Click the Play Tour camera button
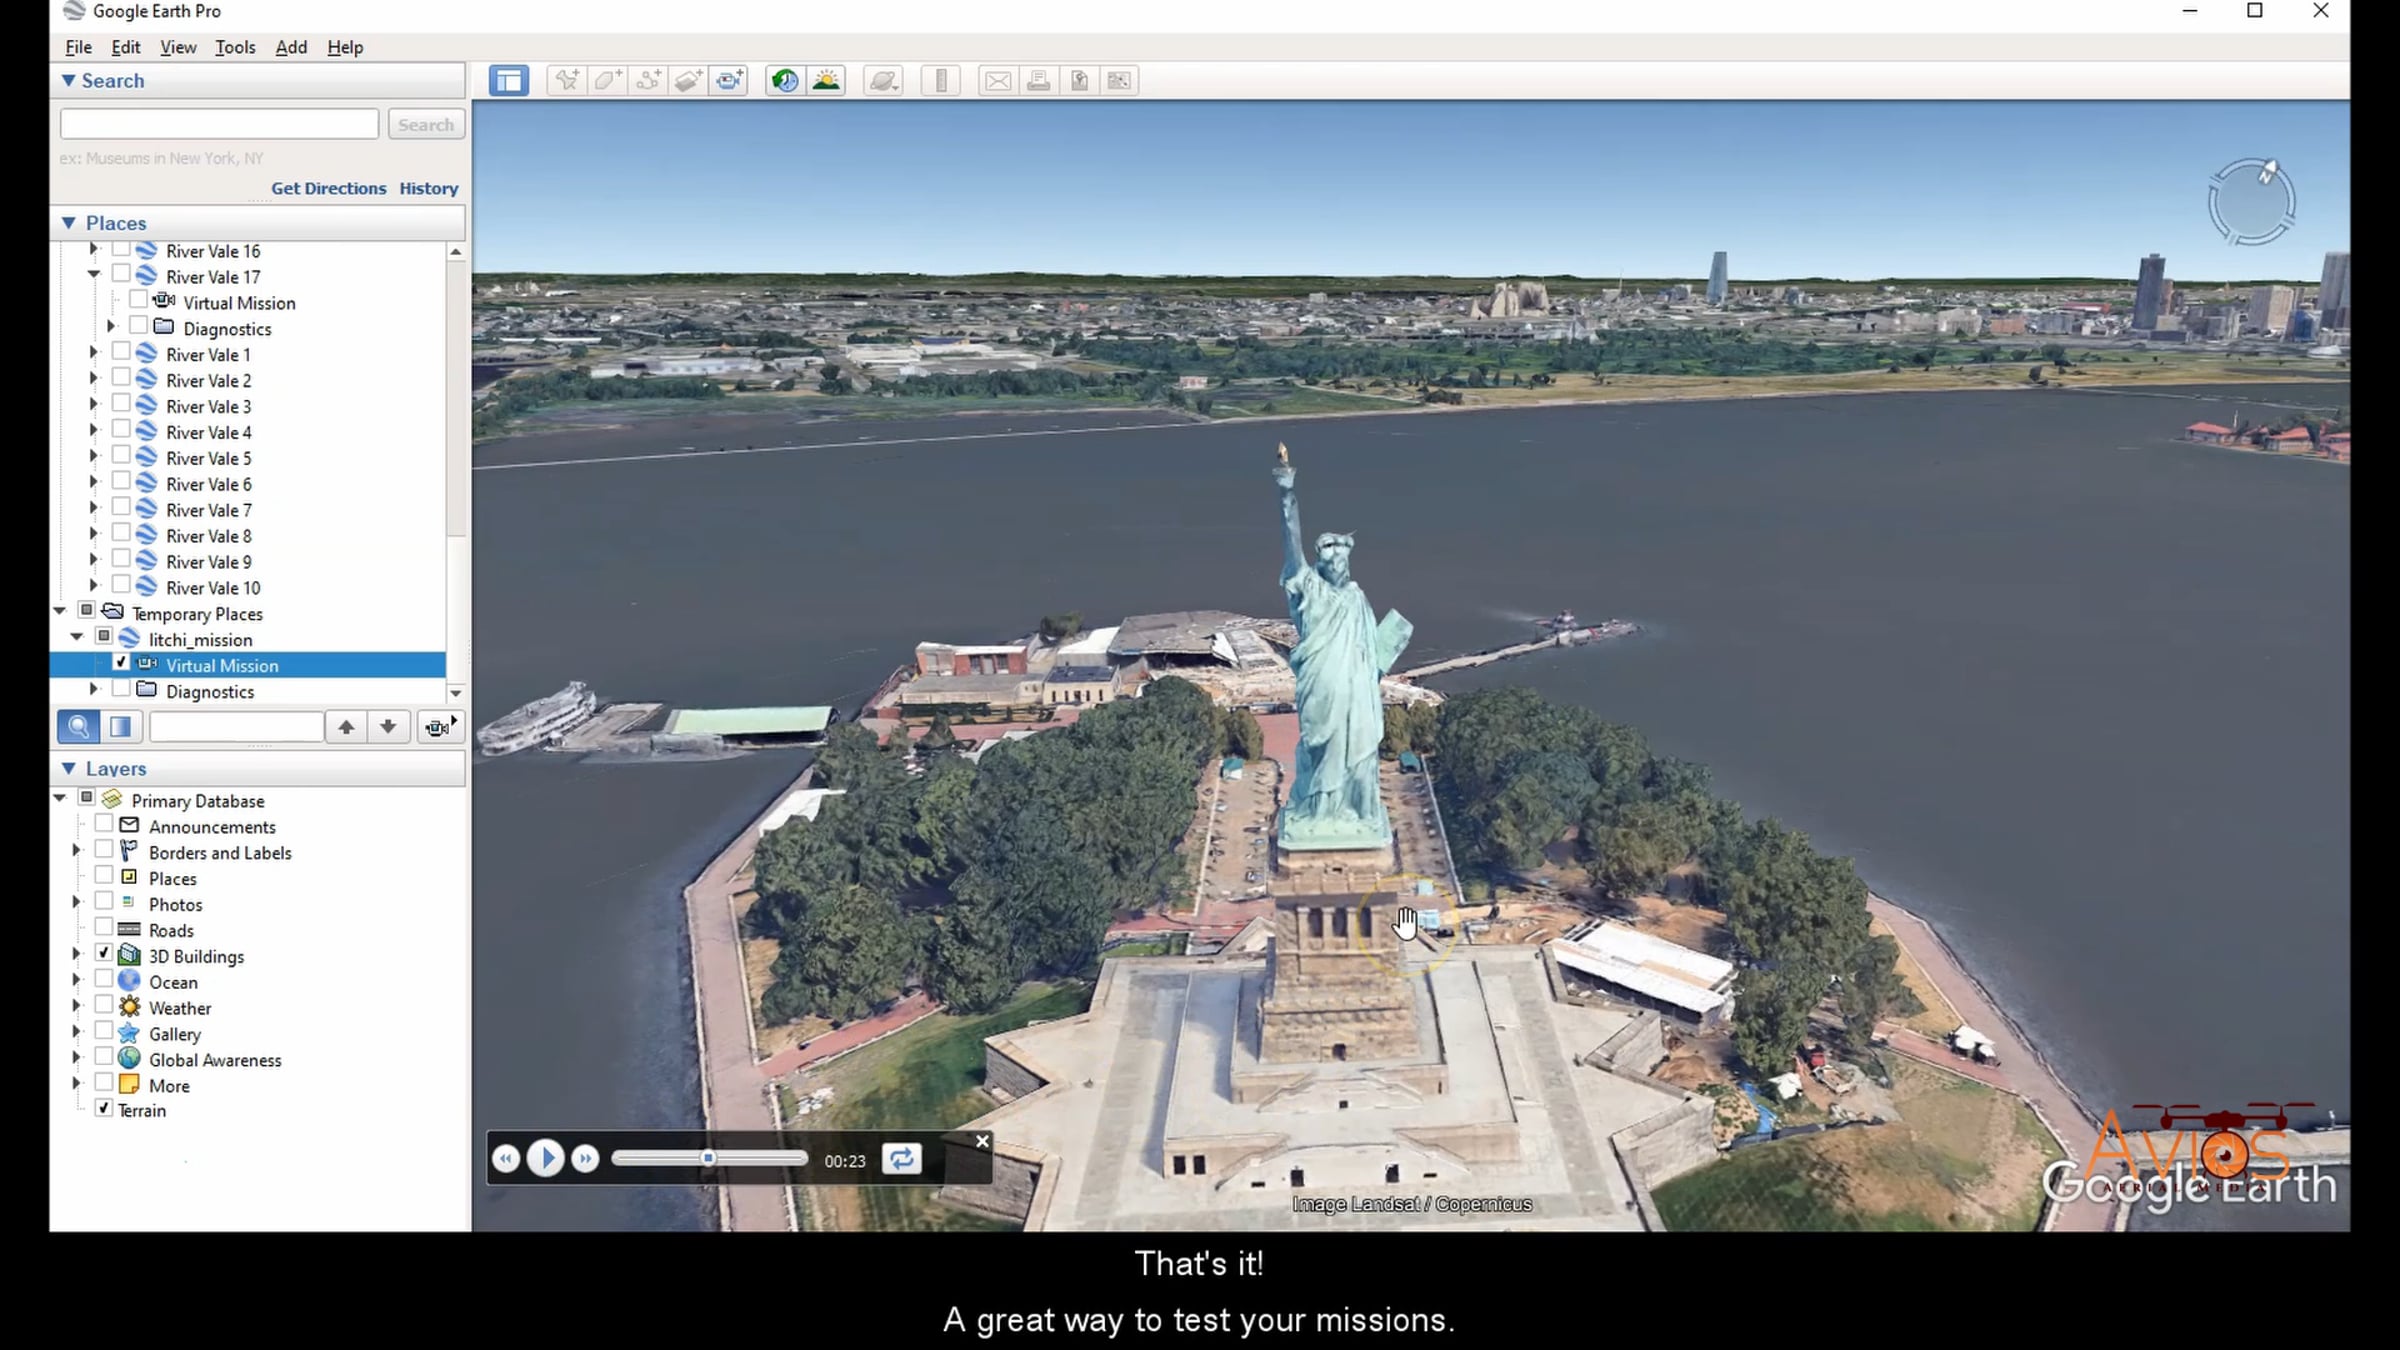The width and height of the screenshot is (2400, 1350). [438, 727]
